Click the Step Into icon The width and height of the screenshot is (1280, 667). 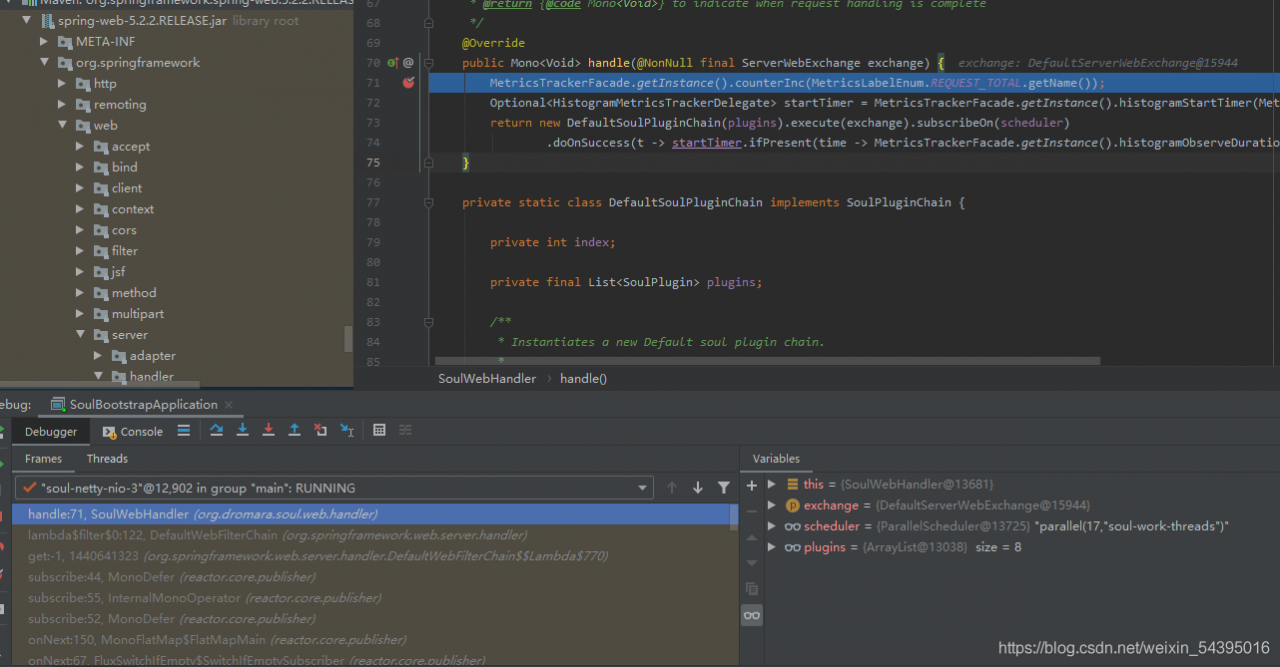coord(242,430)
